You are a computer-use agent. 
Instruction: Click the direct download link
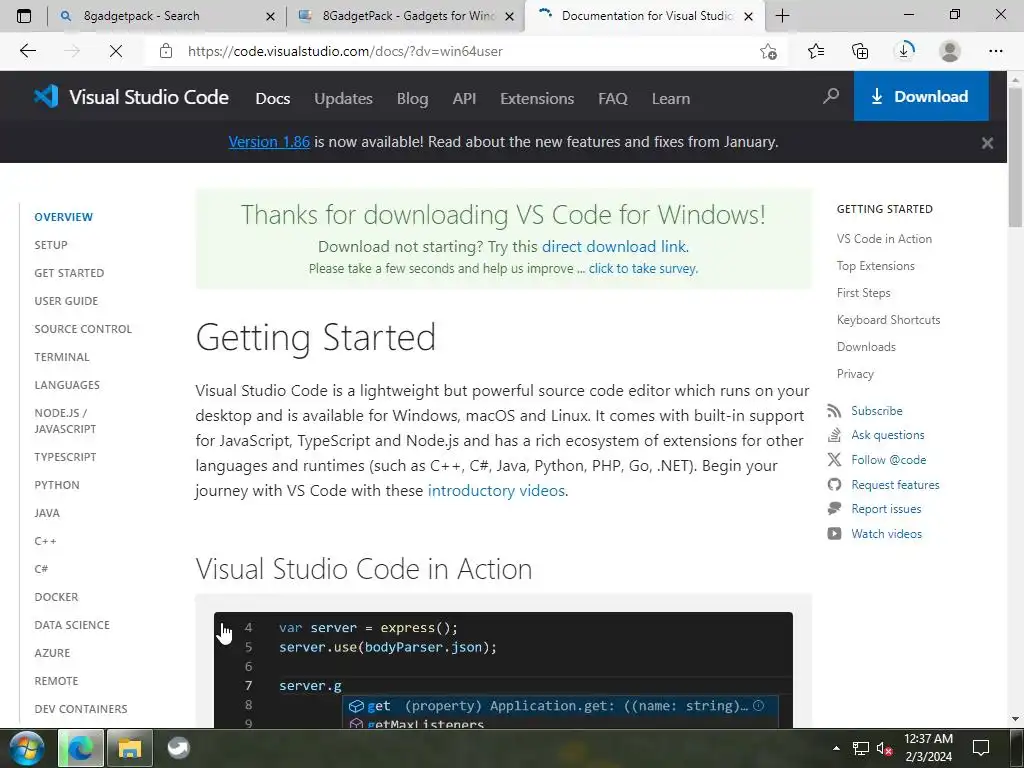[615, 246]
